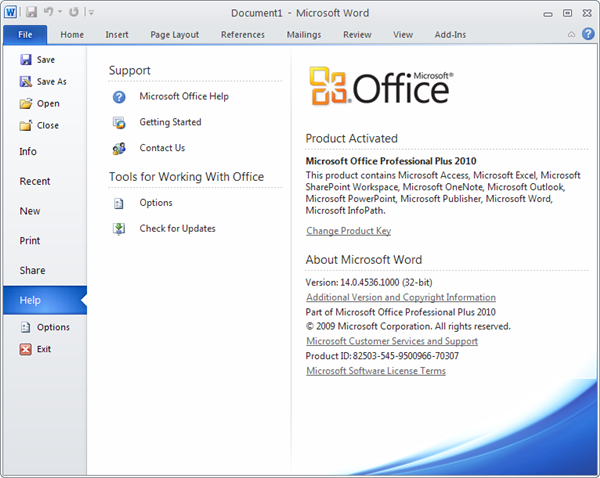Choose Print from the left menu
This screenshot has height=478, width=600.
coord(30,241)
